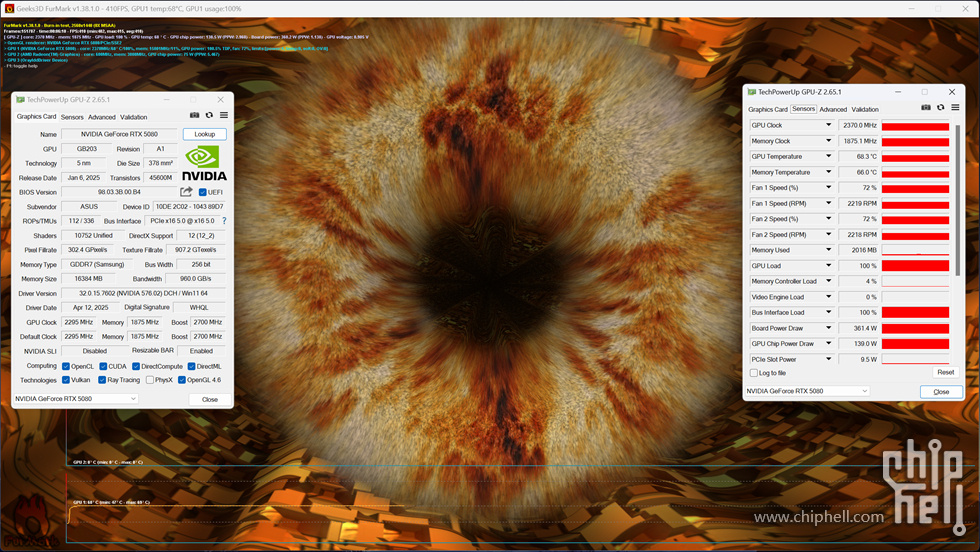980x552 pixels.
Task: Switch to Sensors tab in left GPU-Z window
Action: coord(72,117)
